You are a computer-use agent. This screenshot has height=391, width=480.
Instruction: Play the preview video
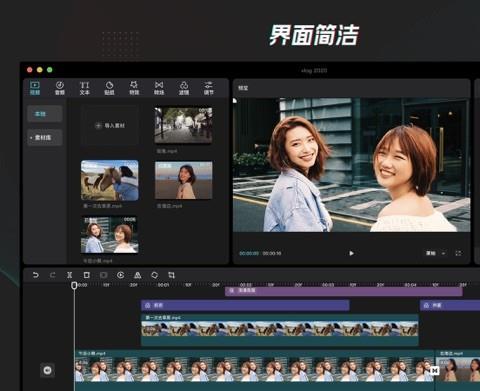(x=351, y=253)
